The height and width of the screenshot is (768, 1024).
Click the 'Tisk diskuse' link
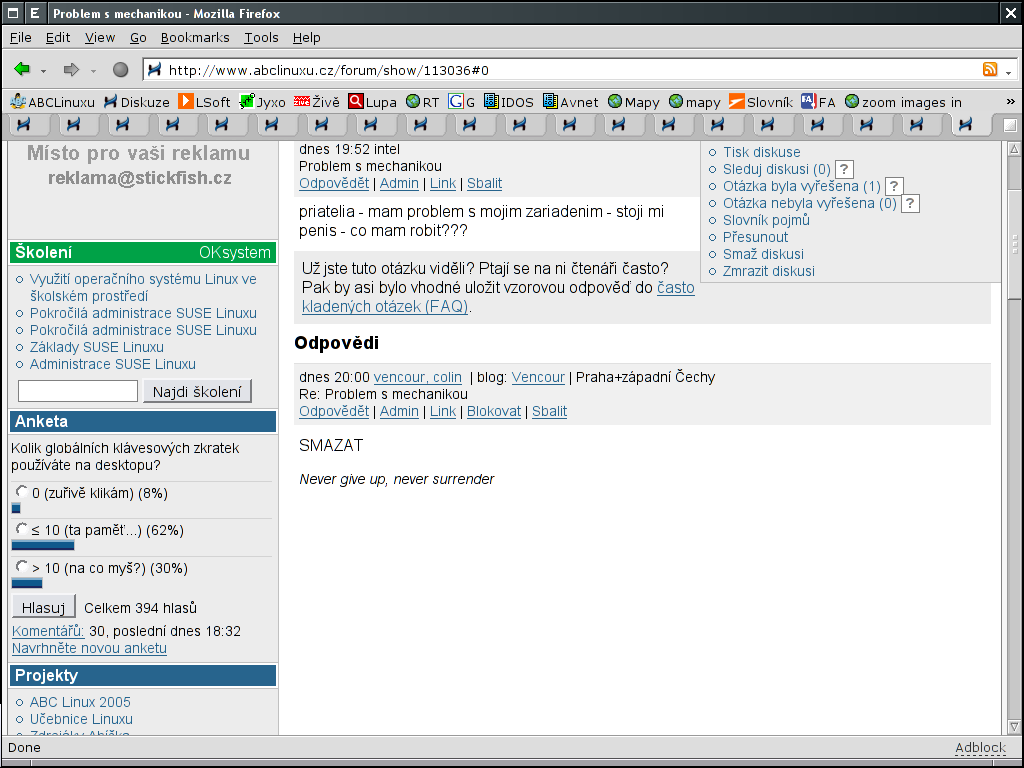click(761, 152)
